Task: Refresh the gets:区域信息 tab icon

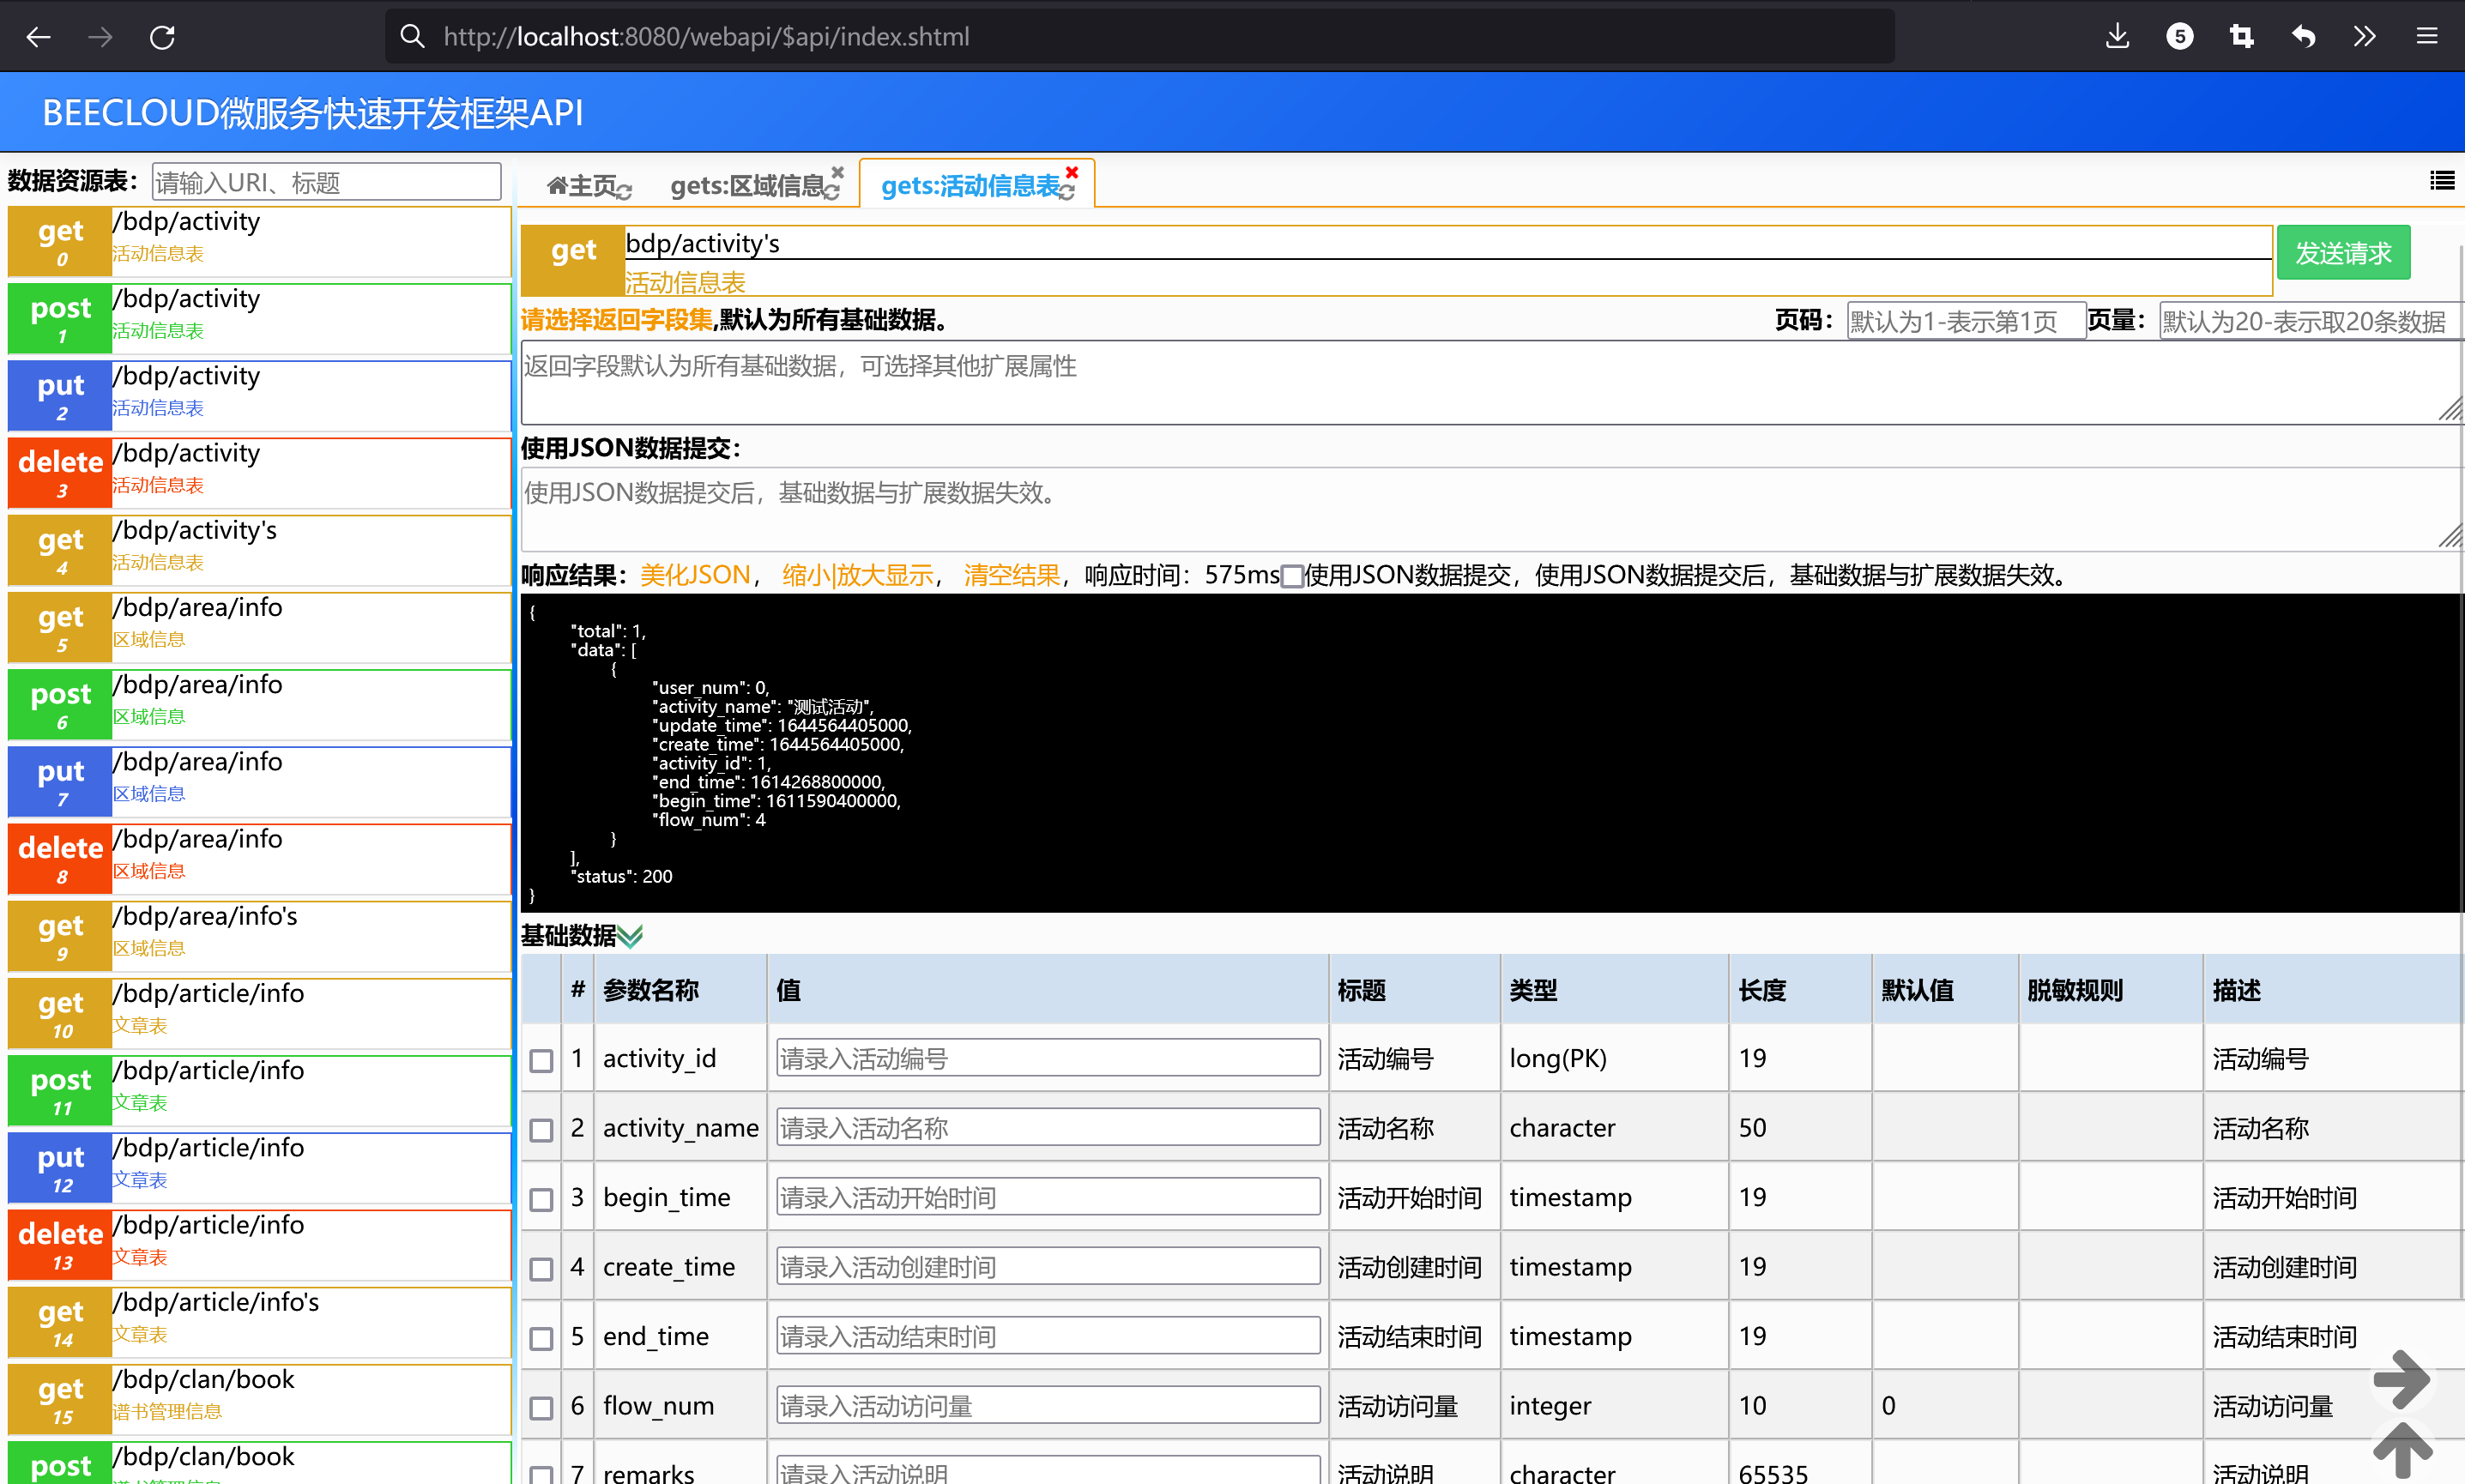Action: pyautogui.click(x=832, y=192)
